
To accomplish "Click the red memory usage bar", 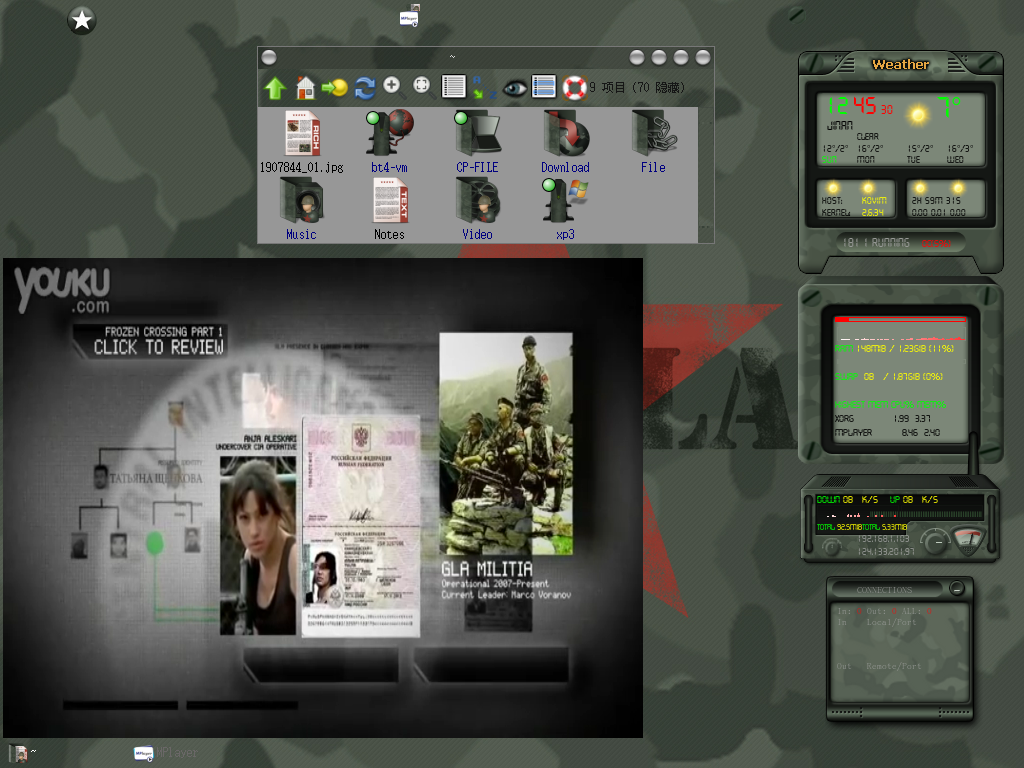I will pyautogui.click(x=901, y=319).
